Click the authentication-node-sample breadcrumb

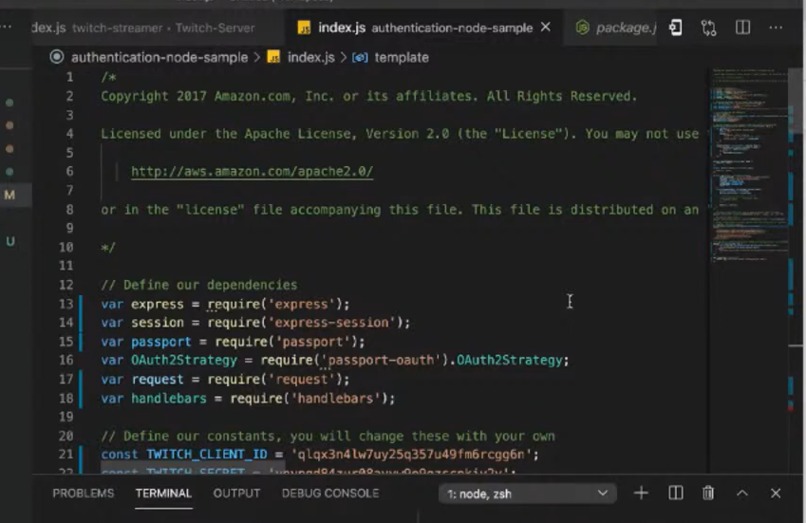(x=159, y=57)
